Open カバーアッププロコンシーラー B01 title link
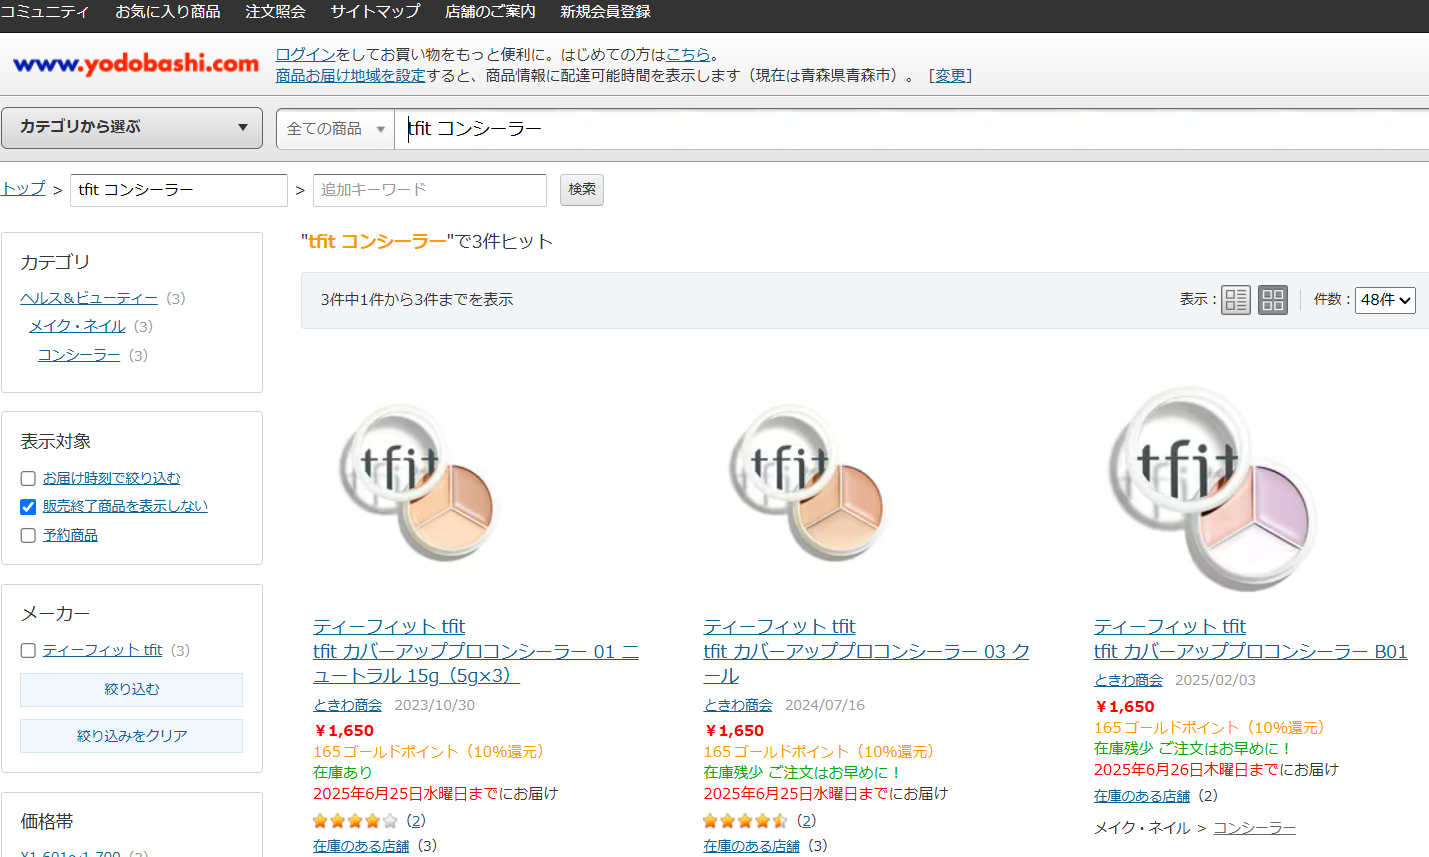 pos(1250,652)
